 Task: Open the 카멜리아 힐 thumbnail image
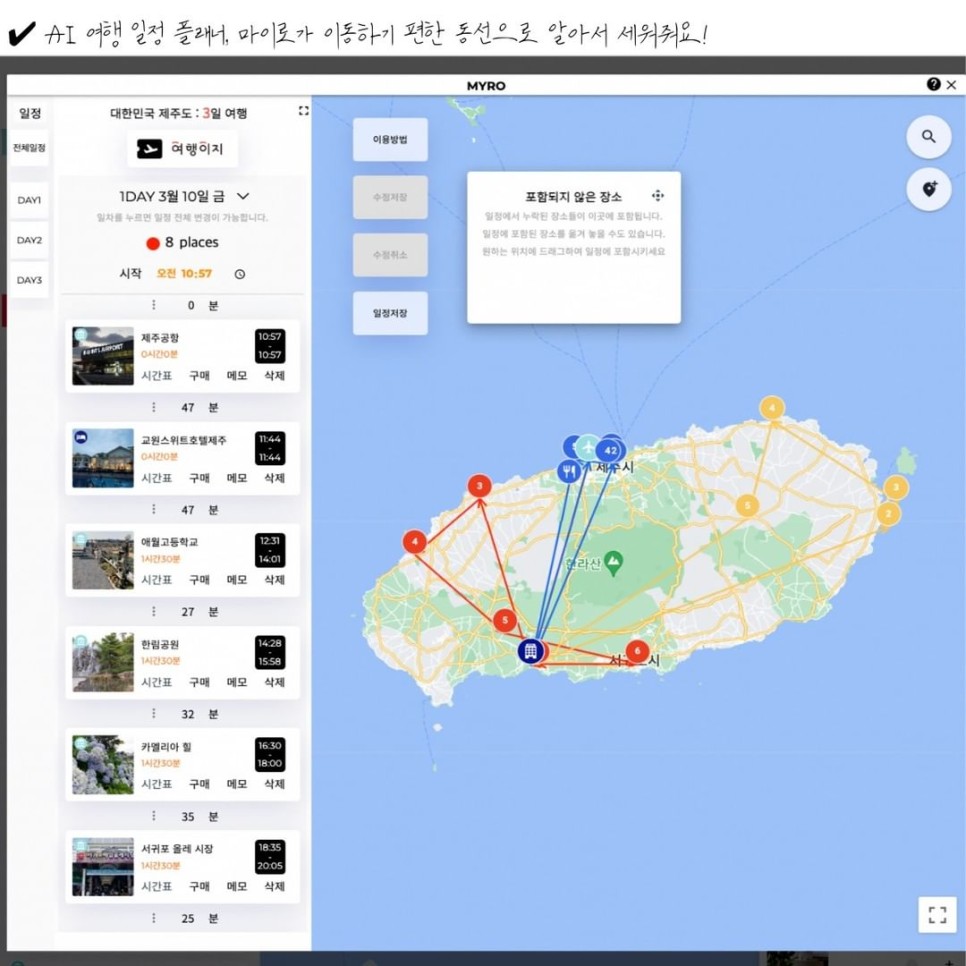pyautogui.click(x=103, y=765)
